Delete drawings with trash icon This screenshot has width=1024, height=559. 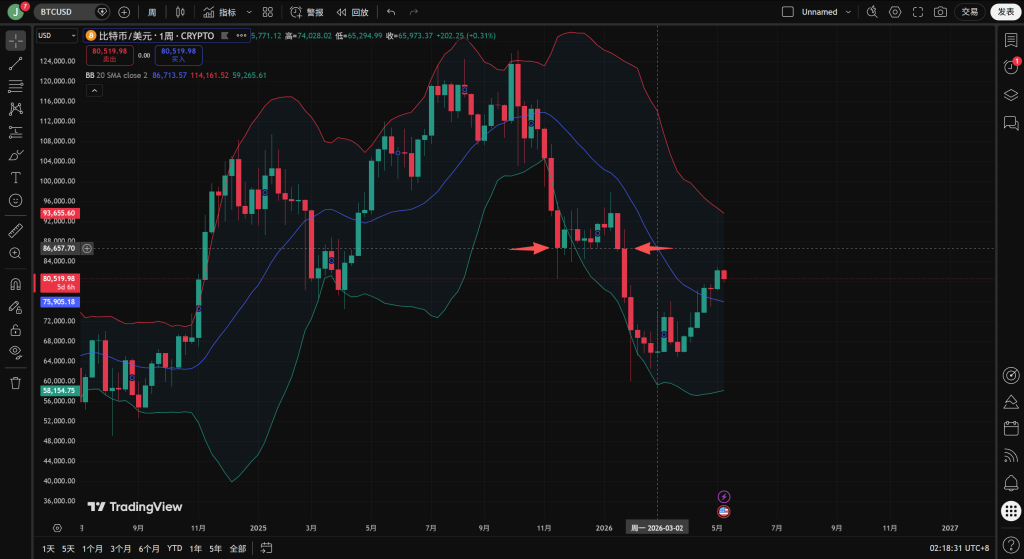click(16, 383)
